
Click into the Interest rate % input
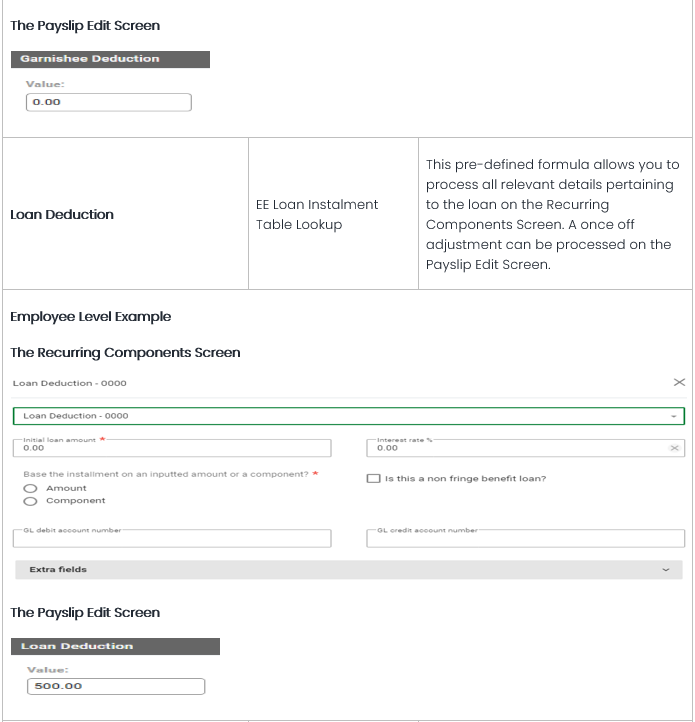tap(515, 449)
